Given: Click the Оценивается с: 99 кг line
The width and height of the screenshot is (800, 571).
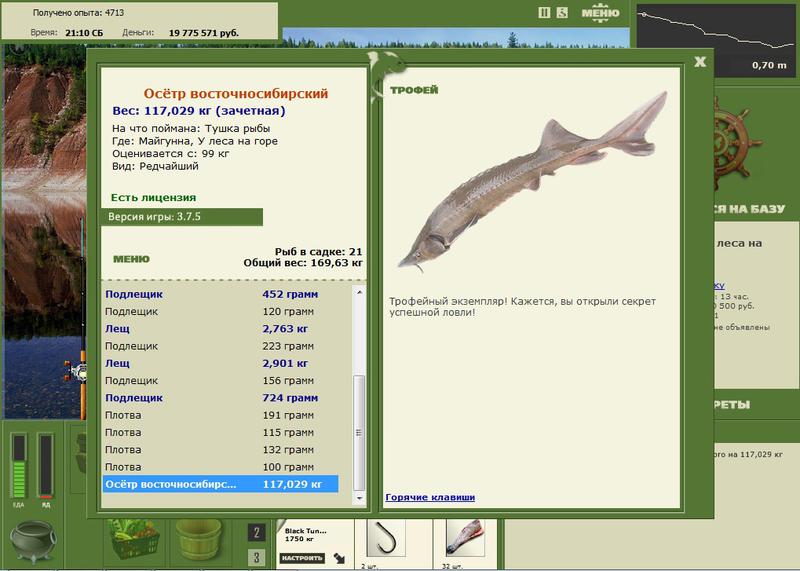Looking at the screenshot, I should [171, 154].
